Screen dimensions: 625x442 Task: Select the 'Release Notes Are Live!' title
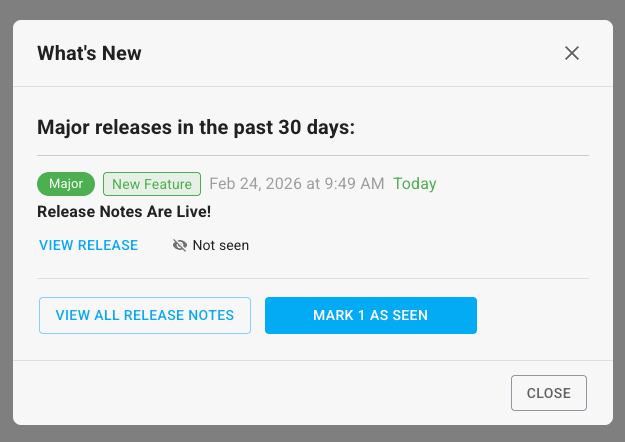[124, 212]
